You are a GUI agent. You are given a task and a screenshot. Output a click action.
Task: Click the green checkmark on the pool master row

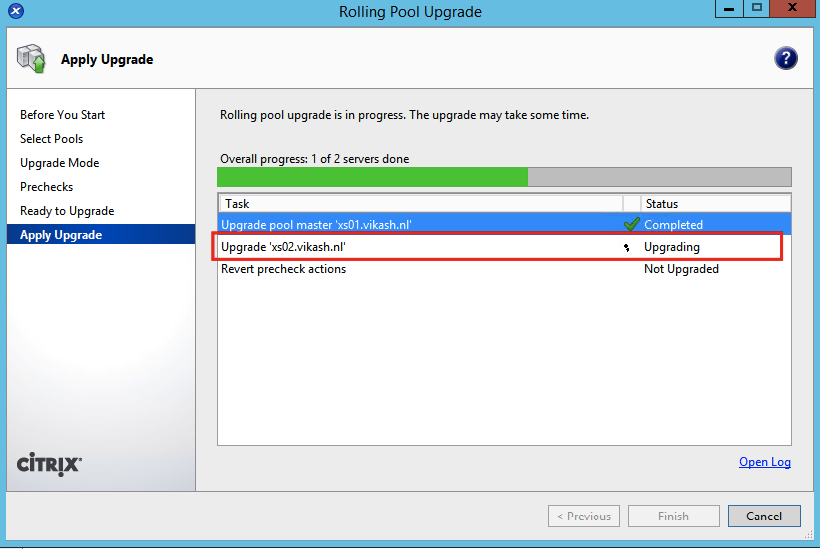click(632, 224)
